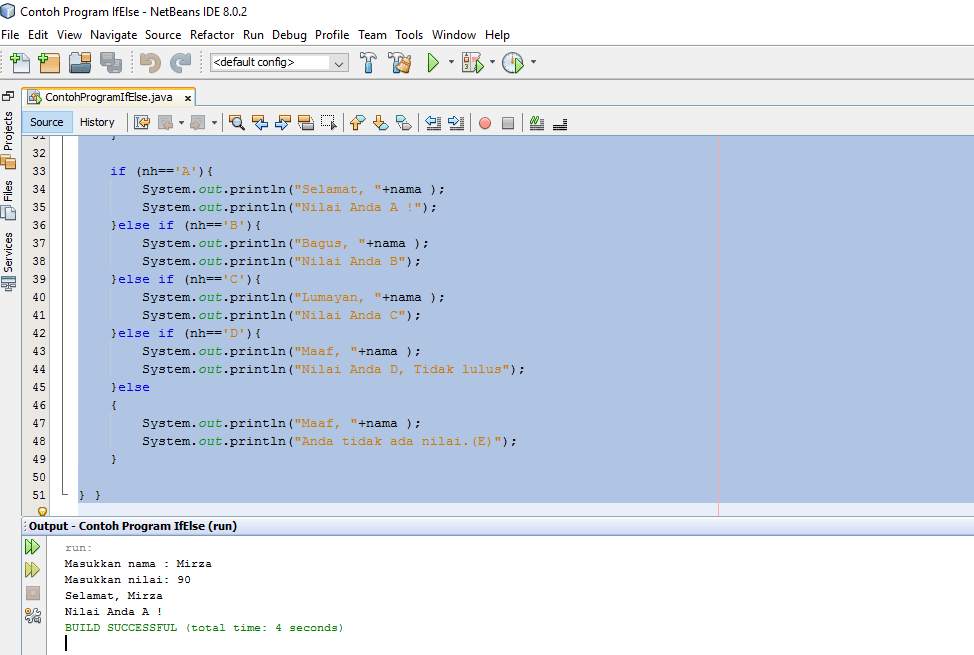This screenshot has height=655, width=974.
Task: Comment selected lines icon
Action: coord(537,123)
